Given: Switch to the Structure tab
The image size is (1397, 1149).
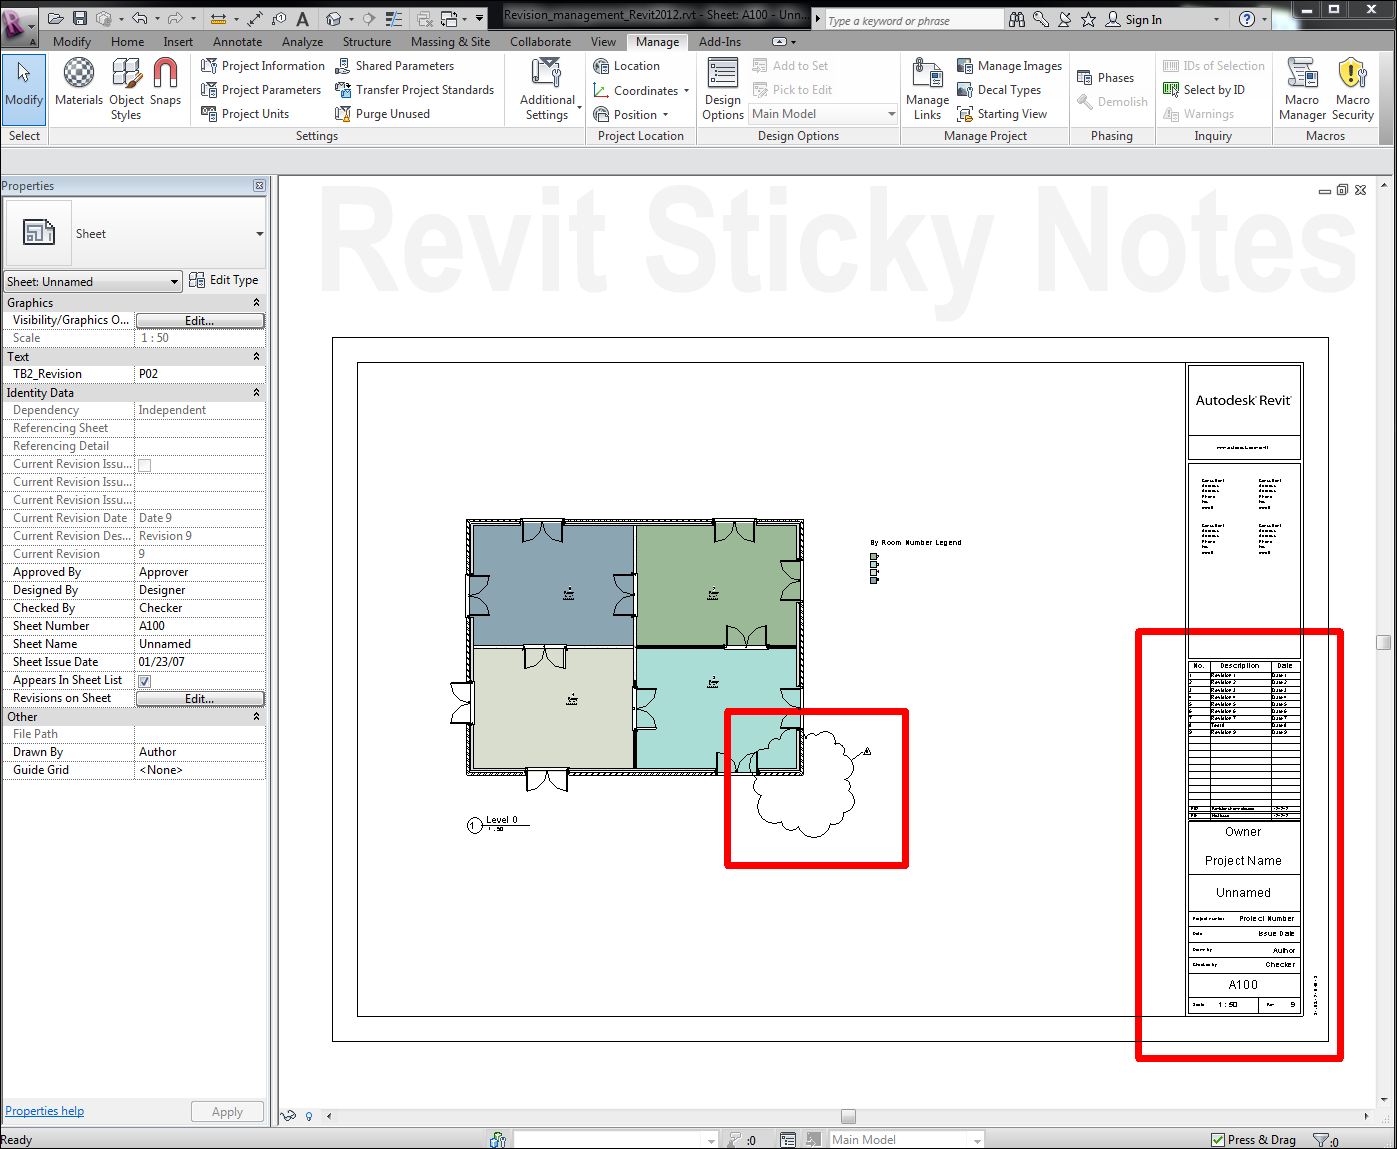Looking at the screenshot, I should (367, 42).
